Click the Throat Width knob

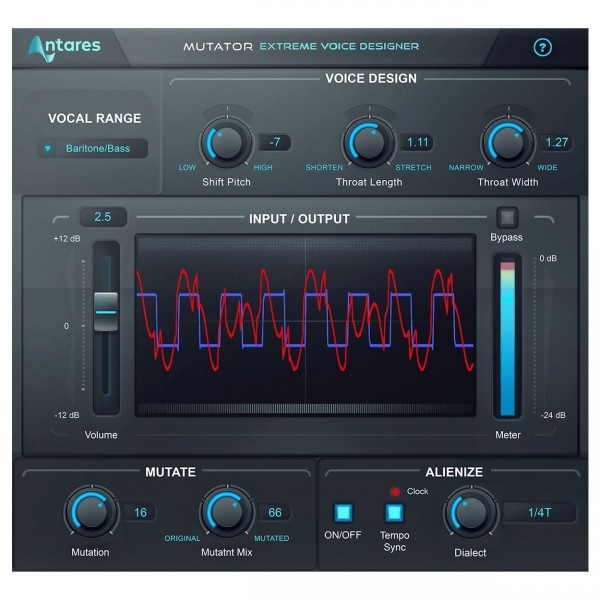pyautogui.click(x=508, y=142)
